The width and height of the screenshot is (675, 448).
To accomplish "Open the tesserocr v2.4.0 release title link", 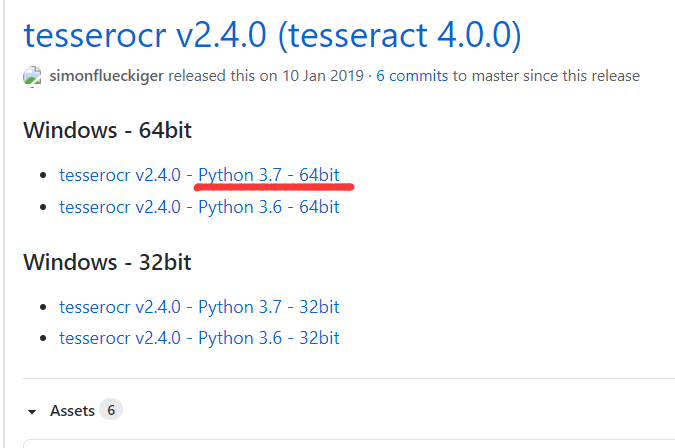I will [272, 35].
